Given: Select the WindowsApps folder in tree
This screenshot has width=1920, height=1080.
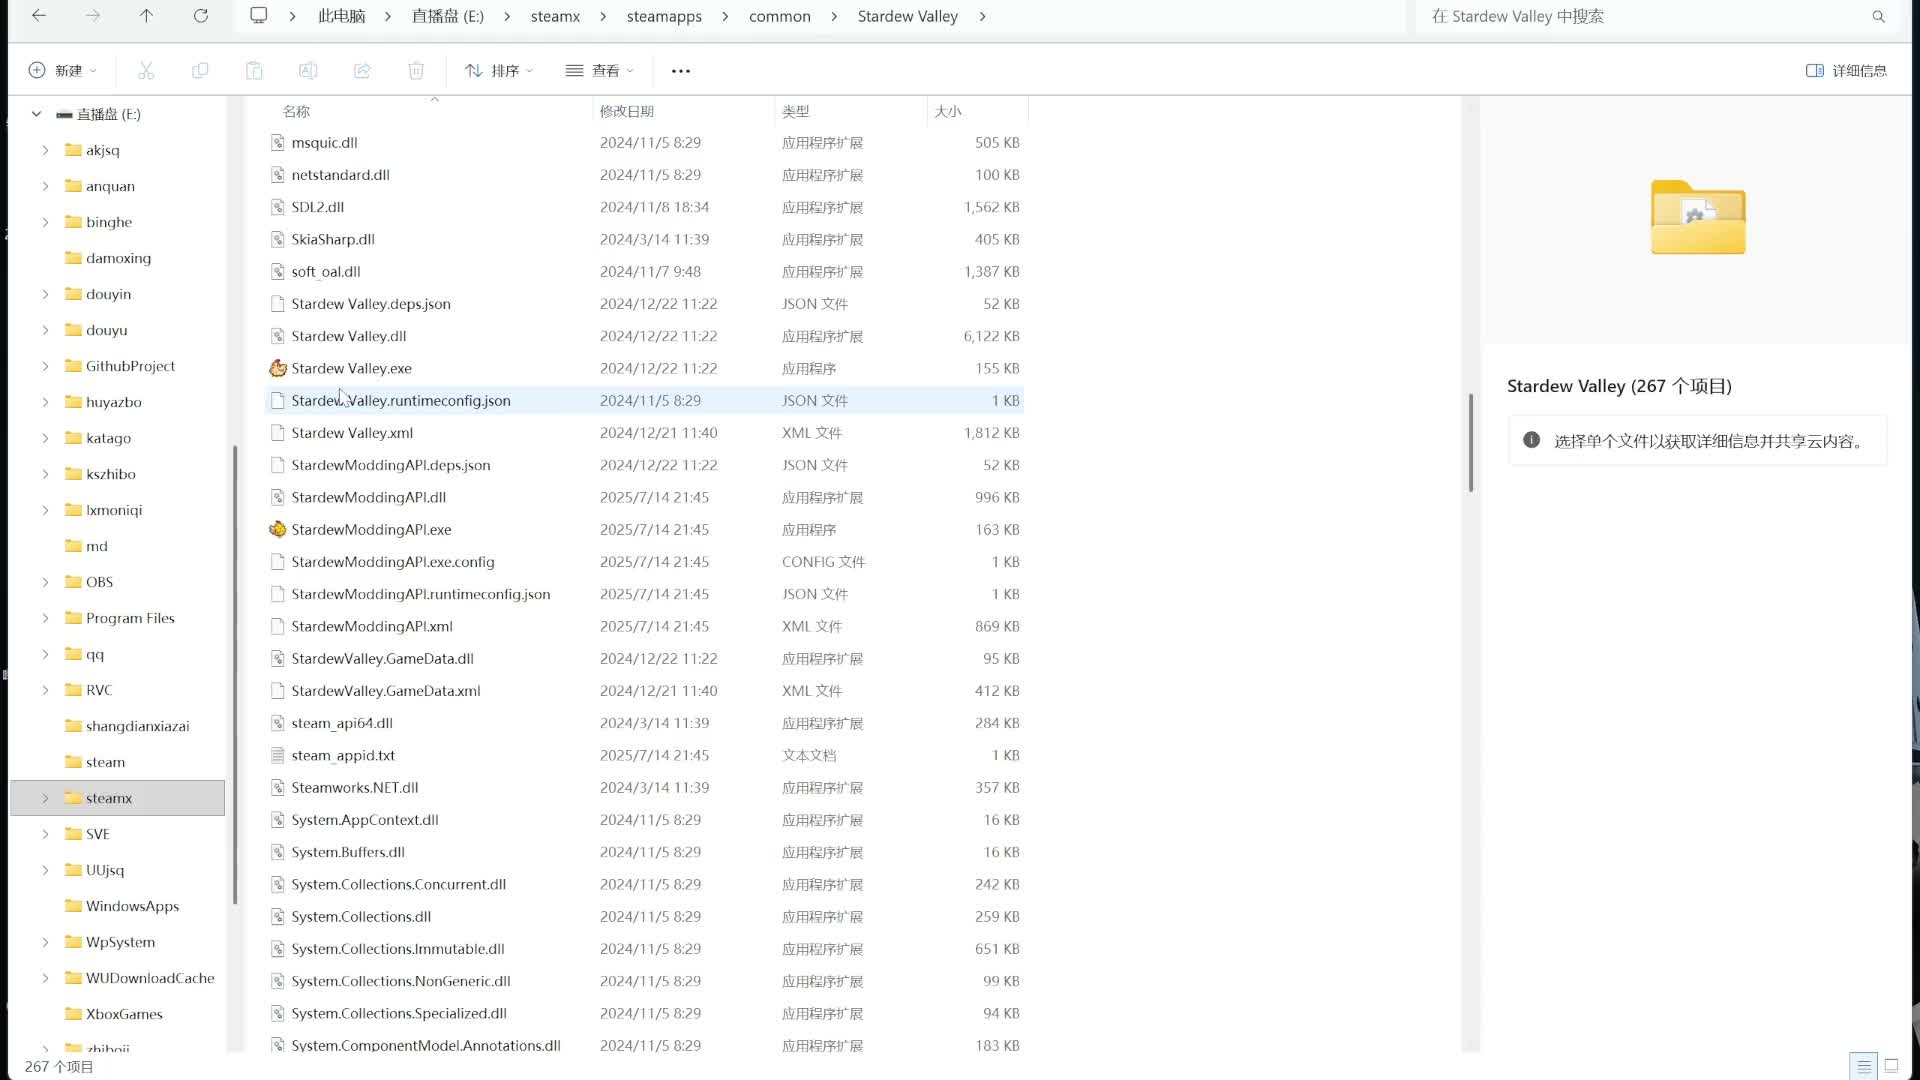Looking at the screenshot, I should coord(132,906).
